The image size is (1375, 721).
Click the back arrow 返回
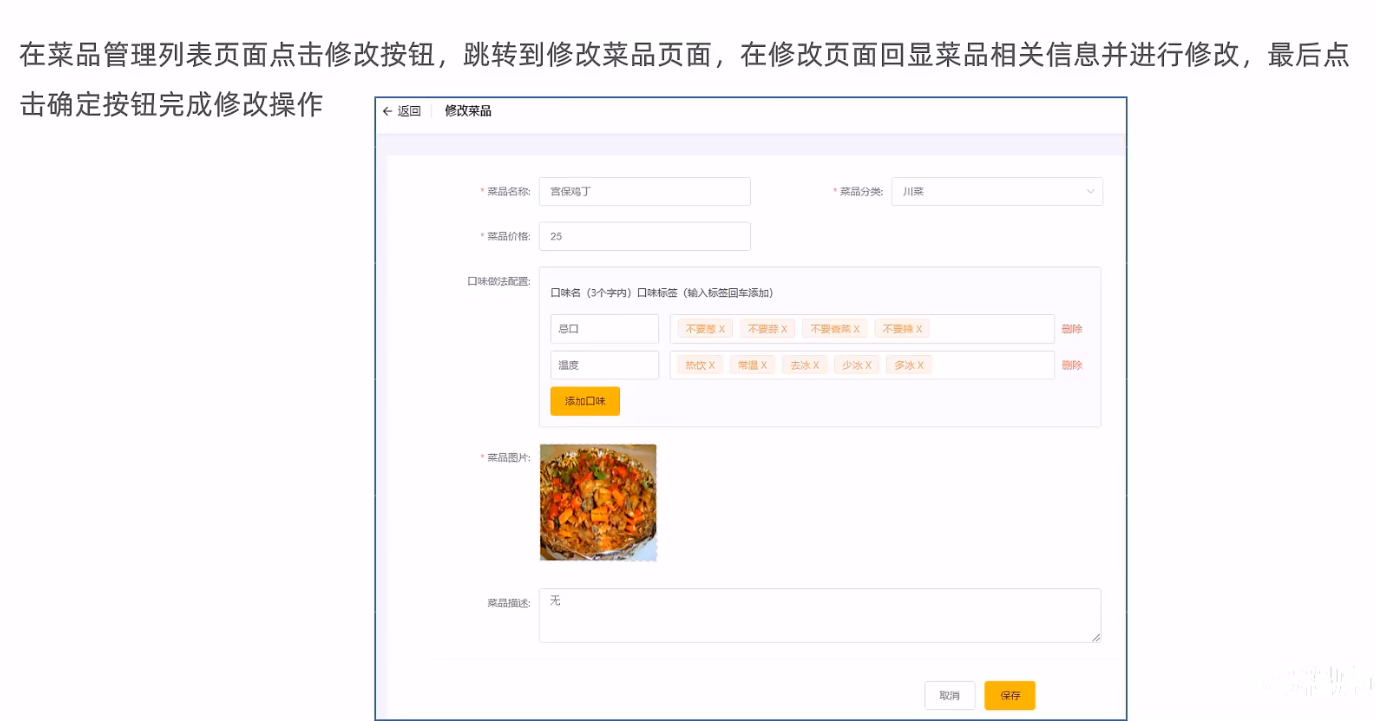pyautogui.click(x=401, y=111)
